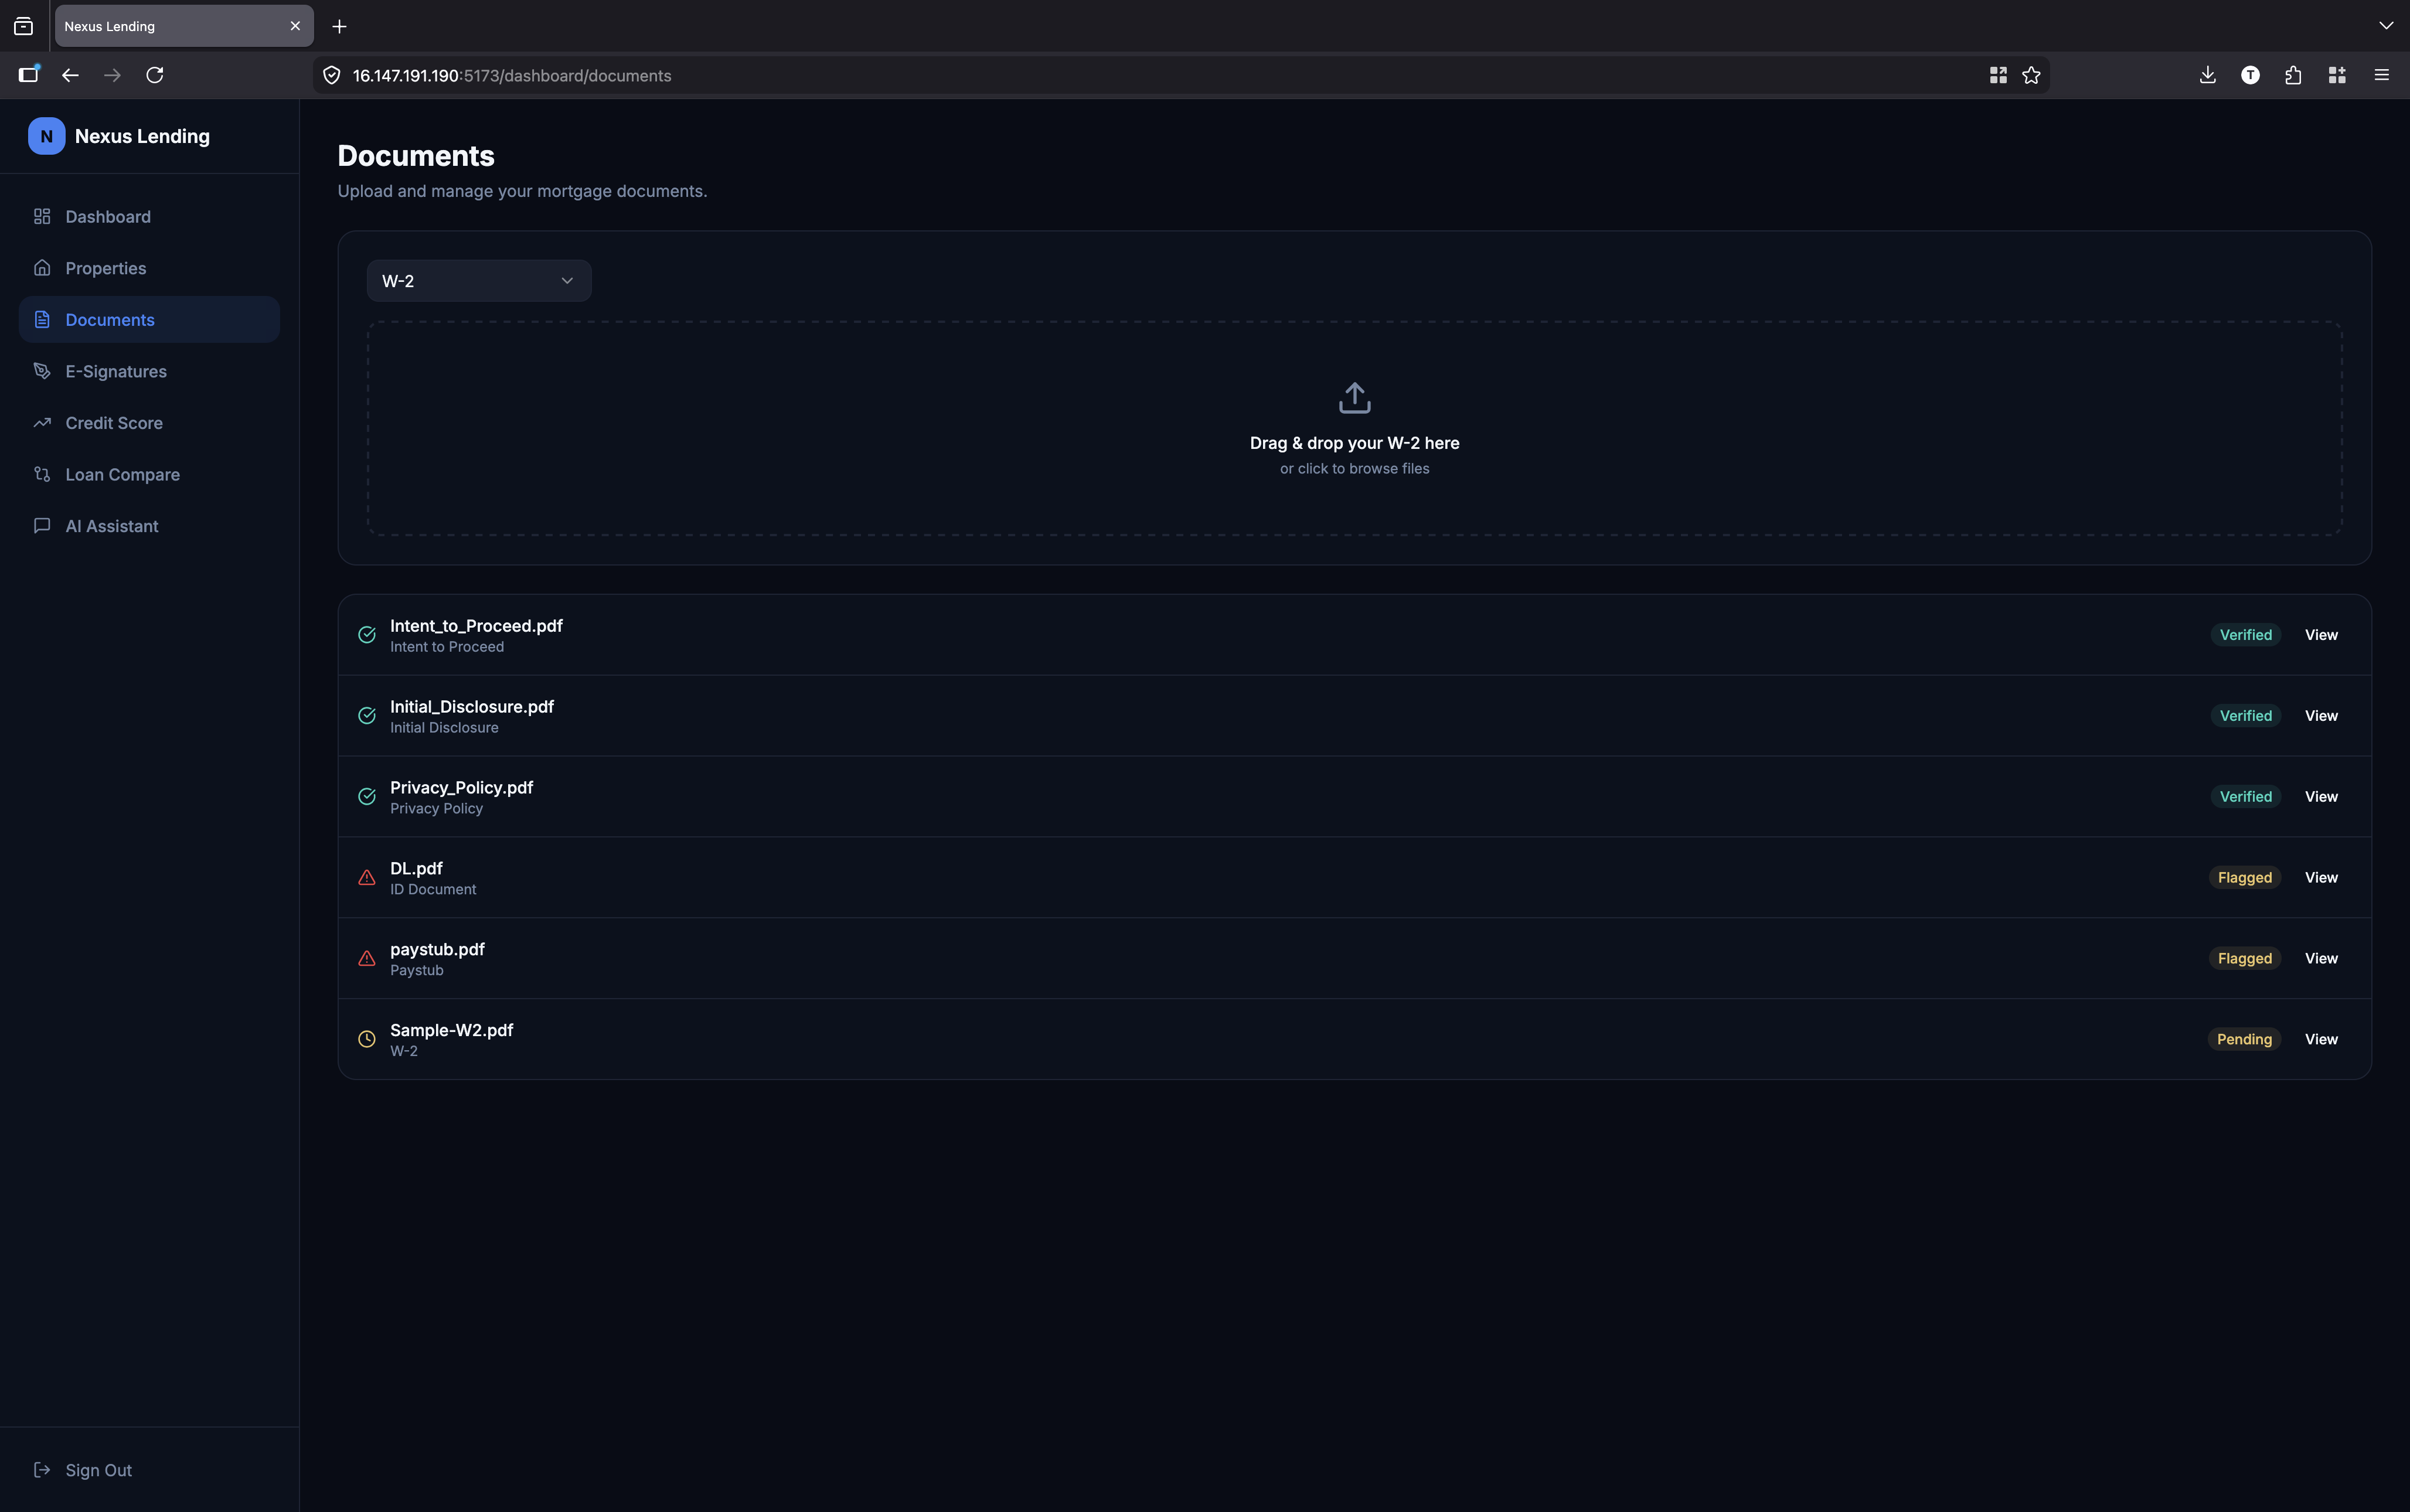
Task: Expand the tab list chevron at top right
Action: click(2386, 26)
